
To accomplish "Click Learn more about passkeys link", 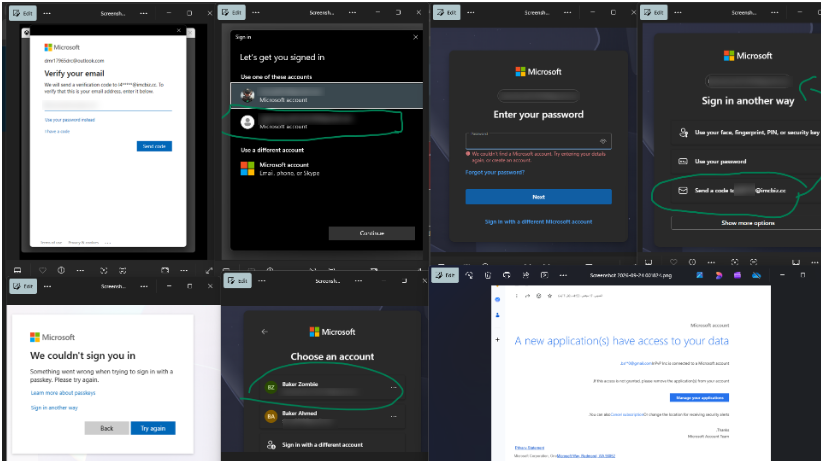I will pos(63,393).
